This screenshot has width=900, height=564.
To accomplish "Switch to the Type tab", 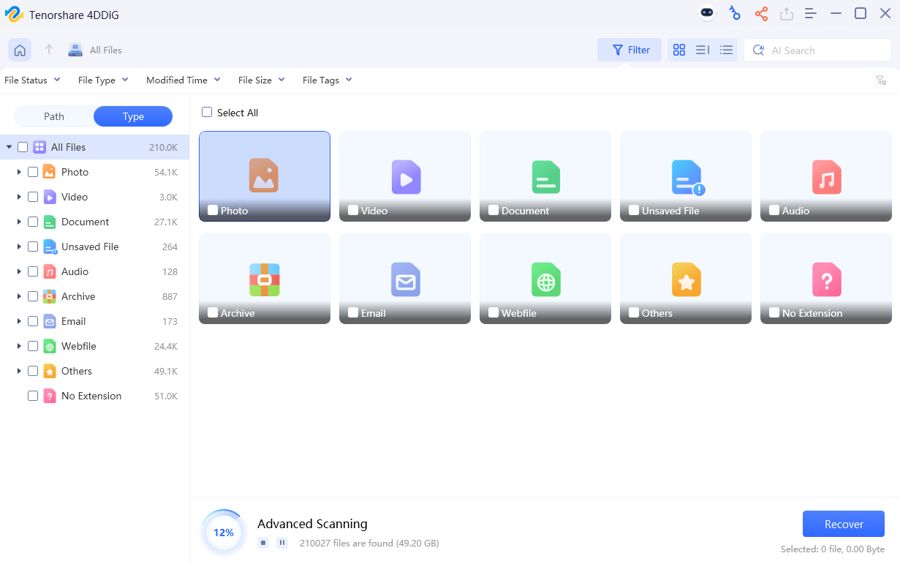I will tap(133, 116).
